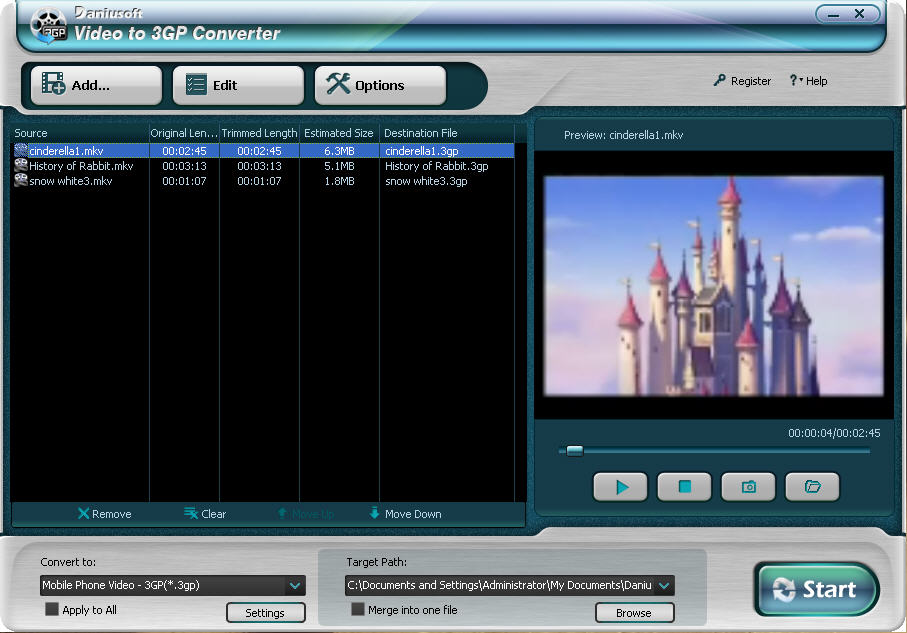The image size is (907, 633).
Task: Click the Destination File column header
Action: tap(447, 133)
